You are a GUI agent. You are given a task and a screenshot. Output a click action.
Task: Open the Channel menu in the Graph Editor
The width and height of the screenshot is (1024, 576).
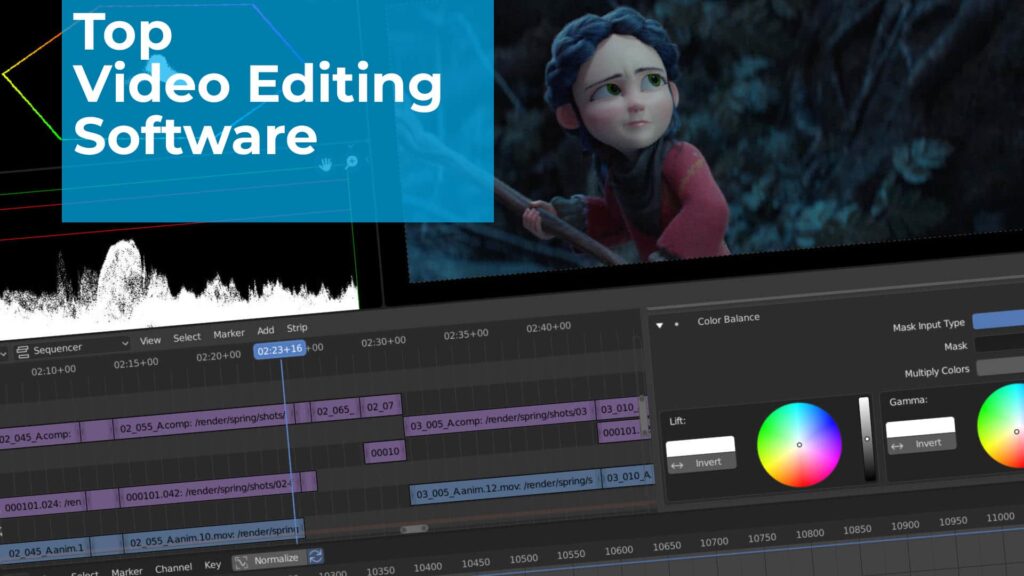coord(173,567)
